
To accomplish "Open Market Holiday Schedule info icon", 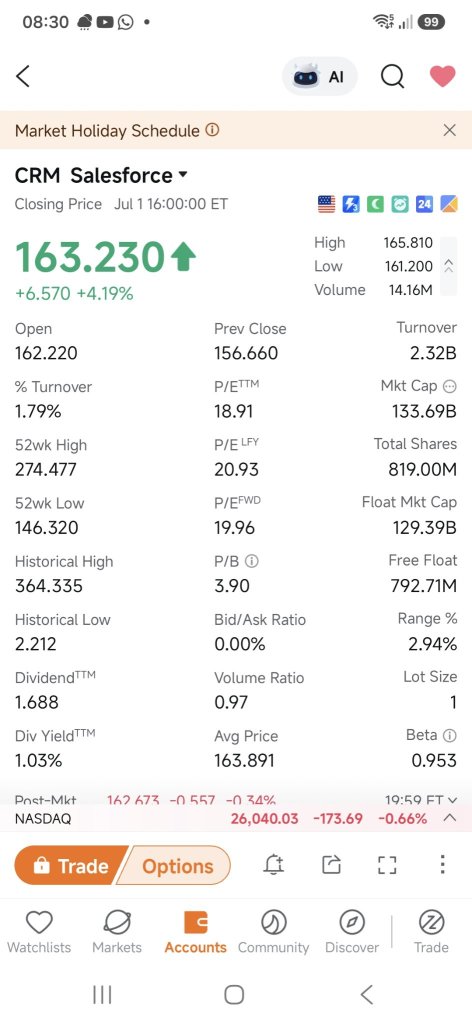I will pyautogui.click(x=212, y=130).
